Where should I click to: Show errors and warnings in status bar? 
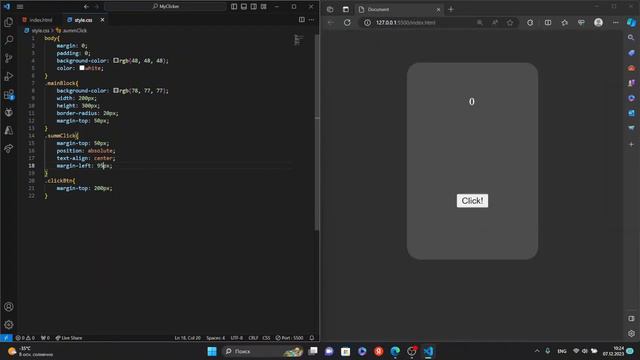point(25,338)
